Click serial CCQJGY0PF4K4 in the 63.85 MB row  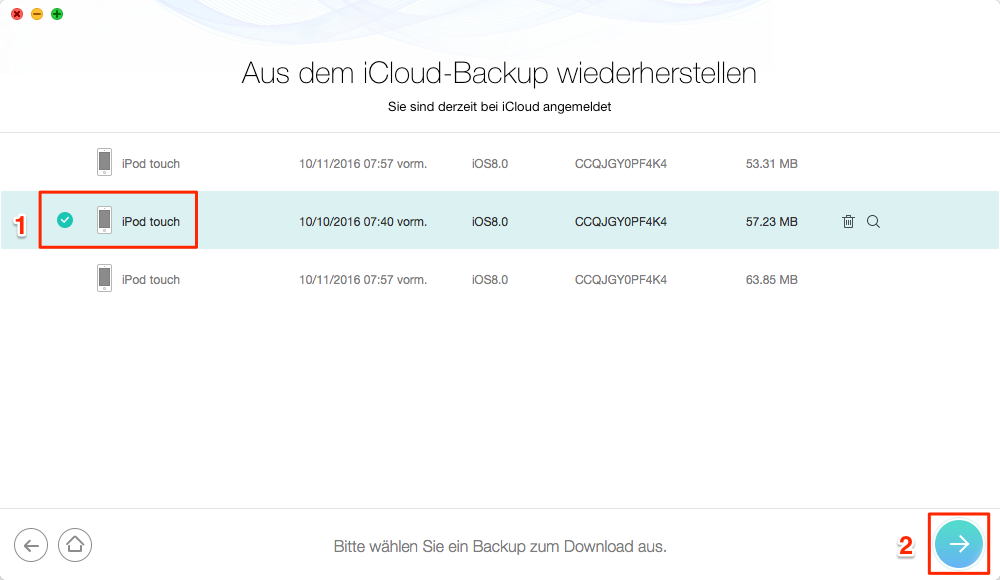click(621, 280)
